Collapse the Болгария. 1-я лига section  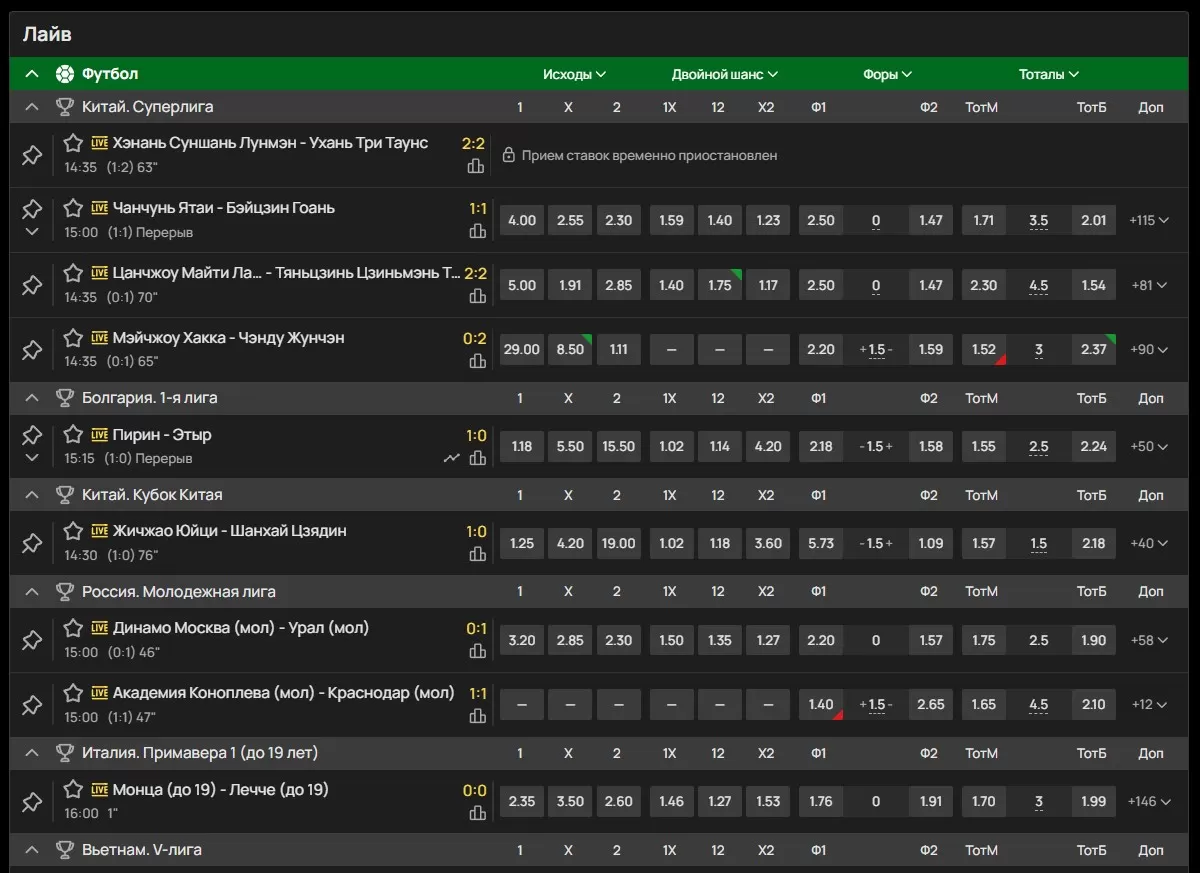tap(32, 398)
